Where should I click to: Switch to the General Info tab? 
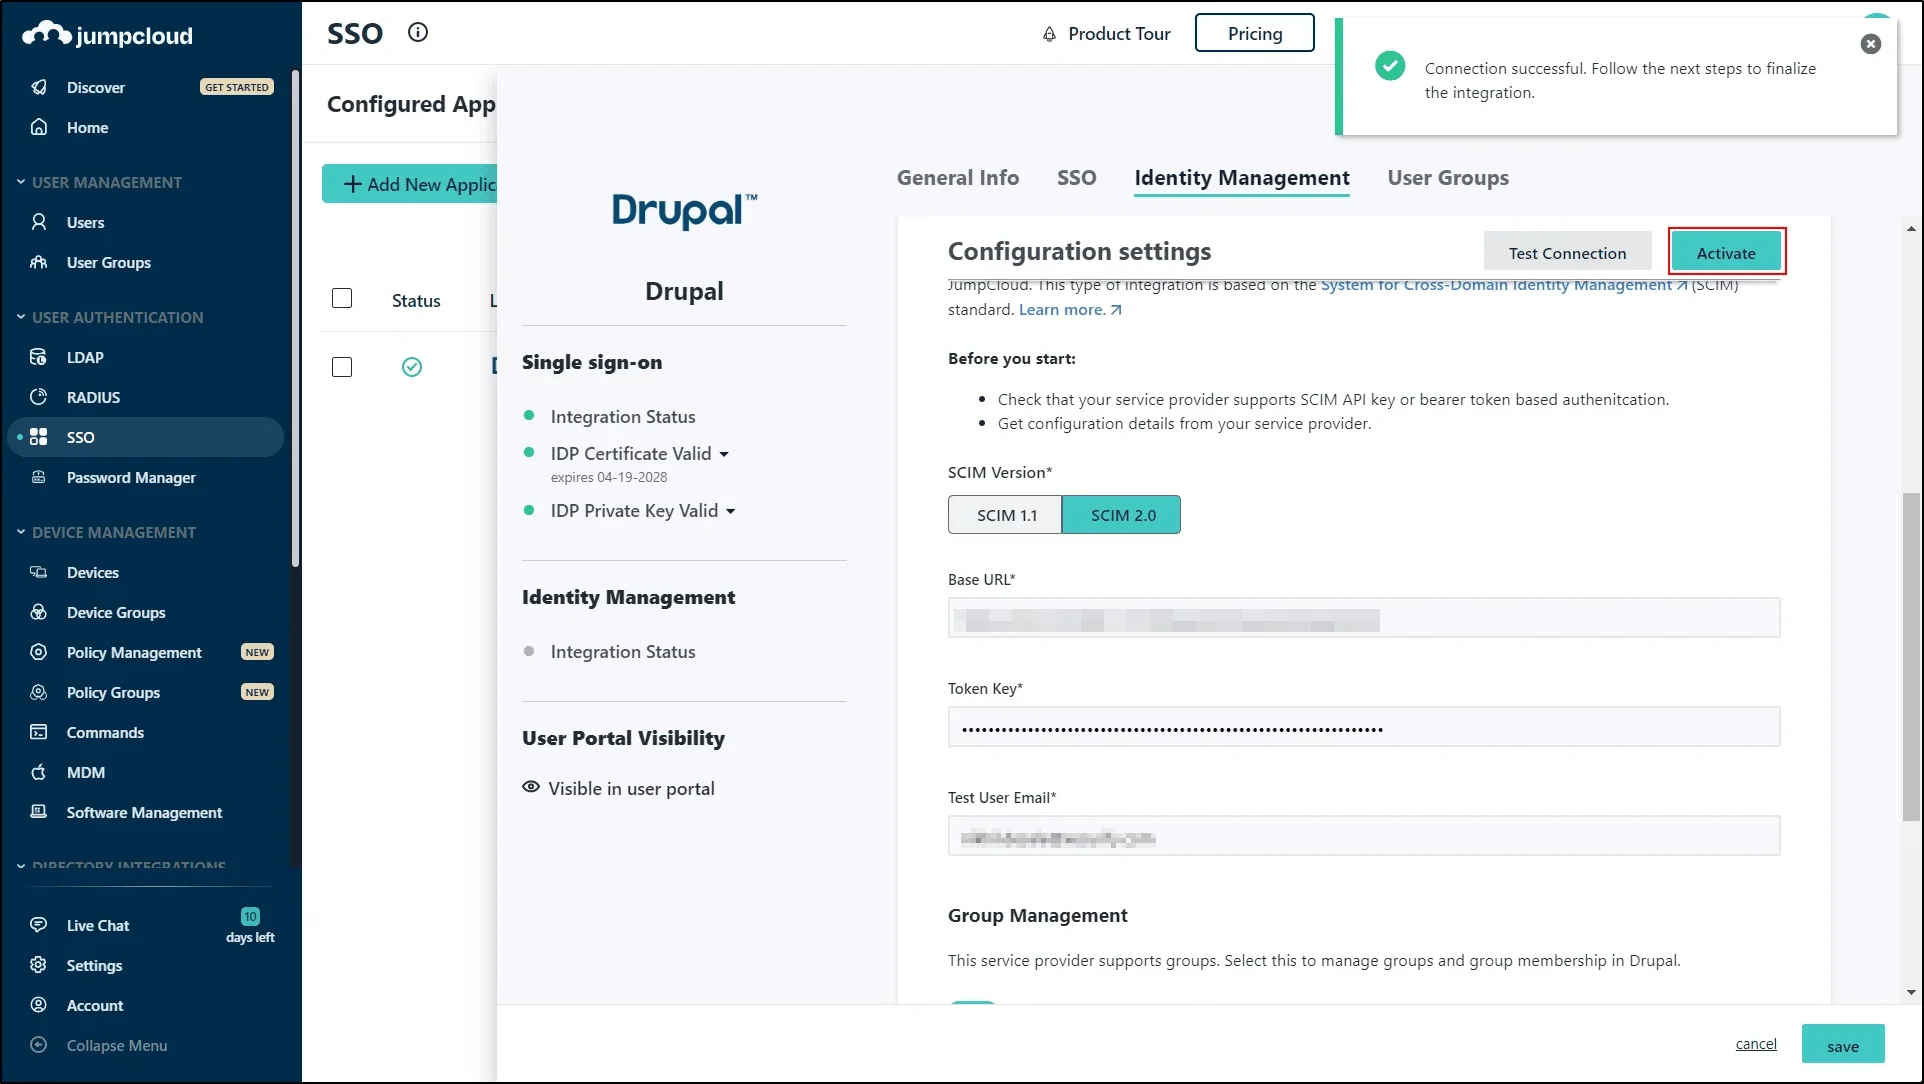click(x=957, y=177)
